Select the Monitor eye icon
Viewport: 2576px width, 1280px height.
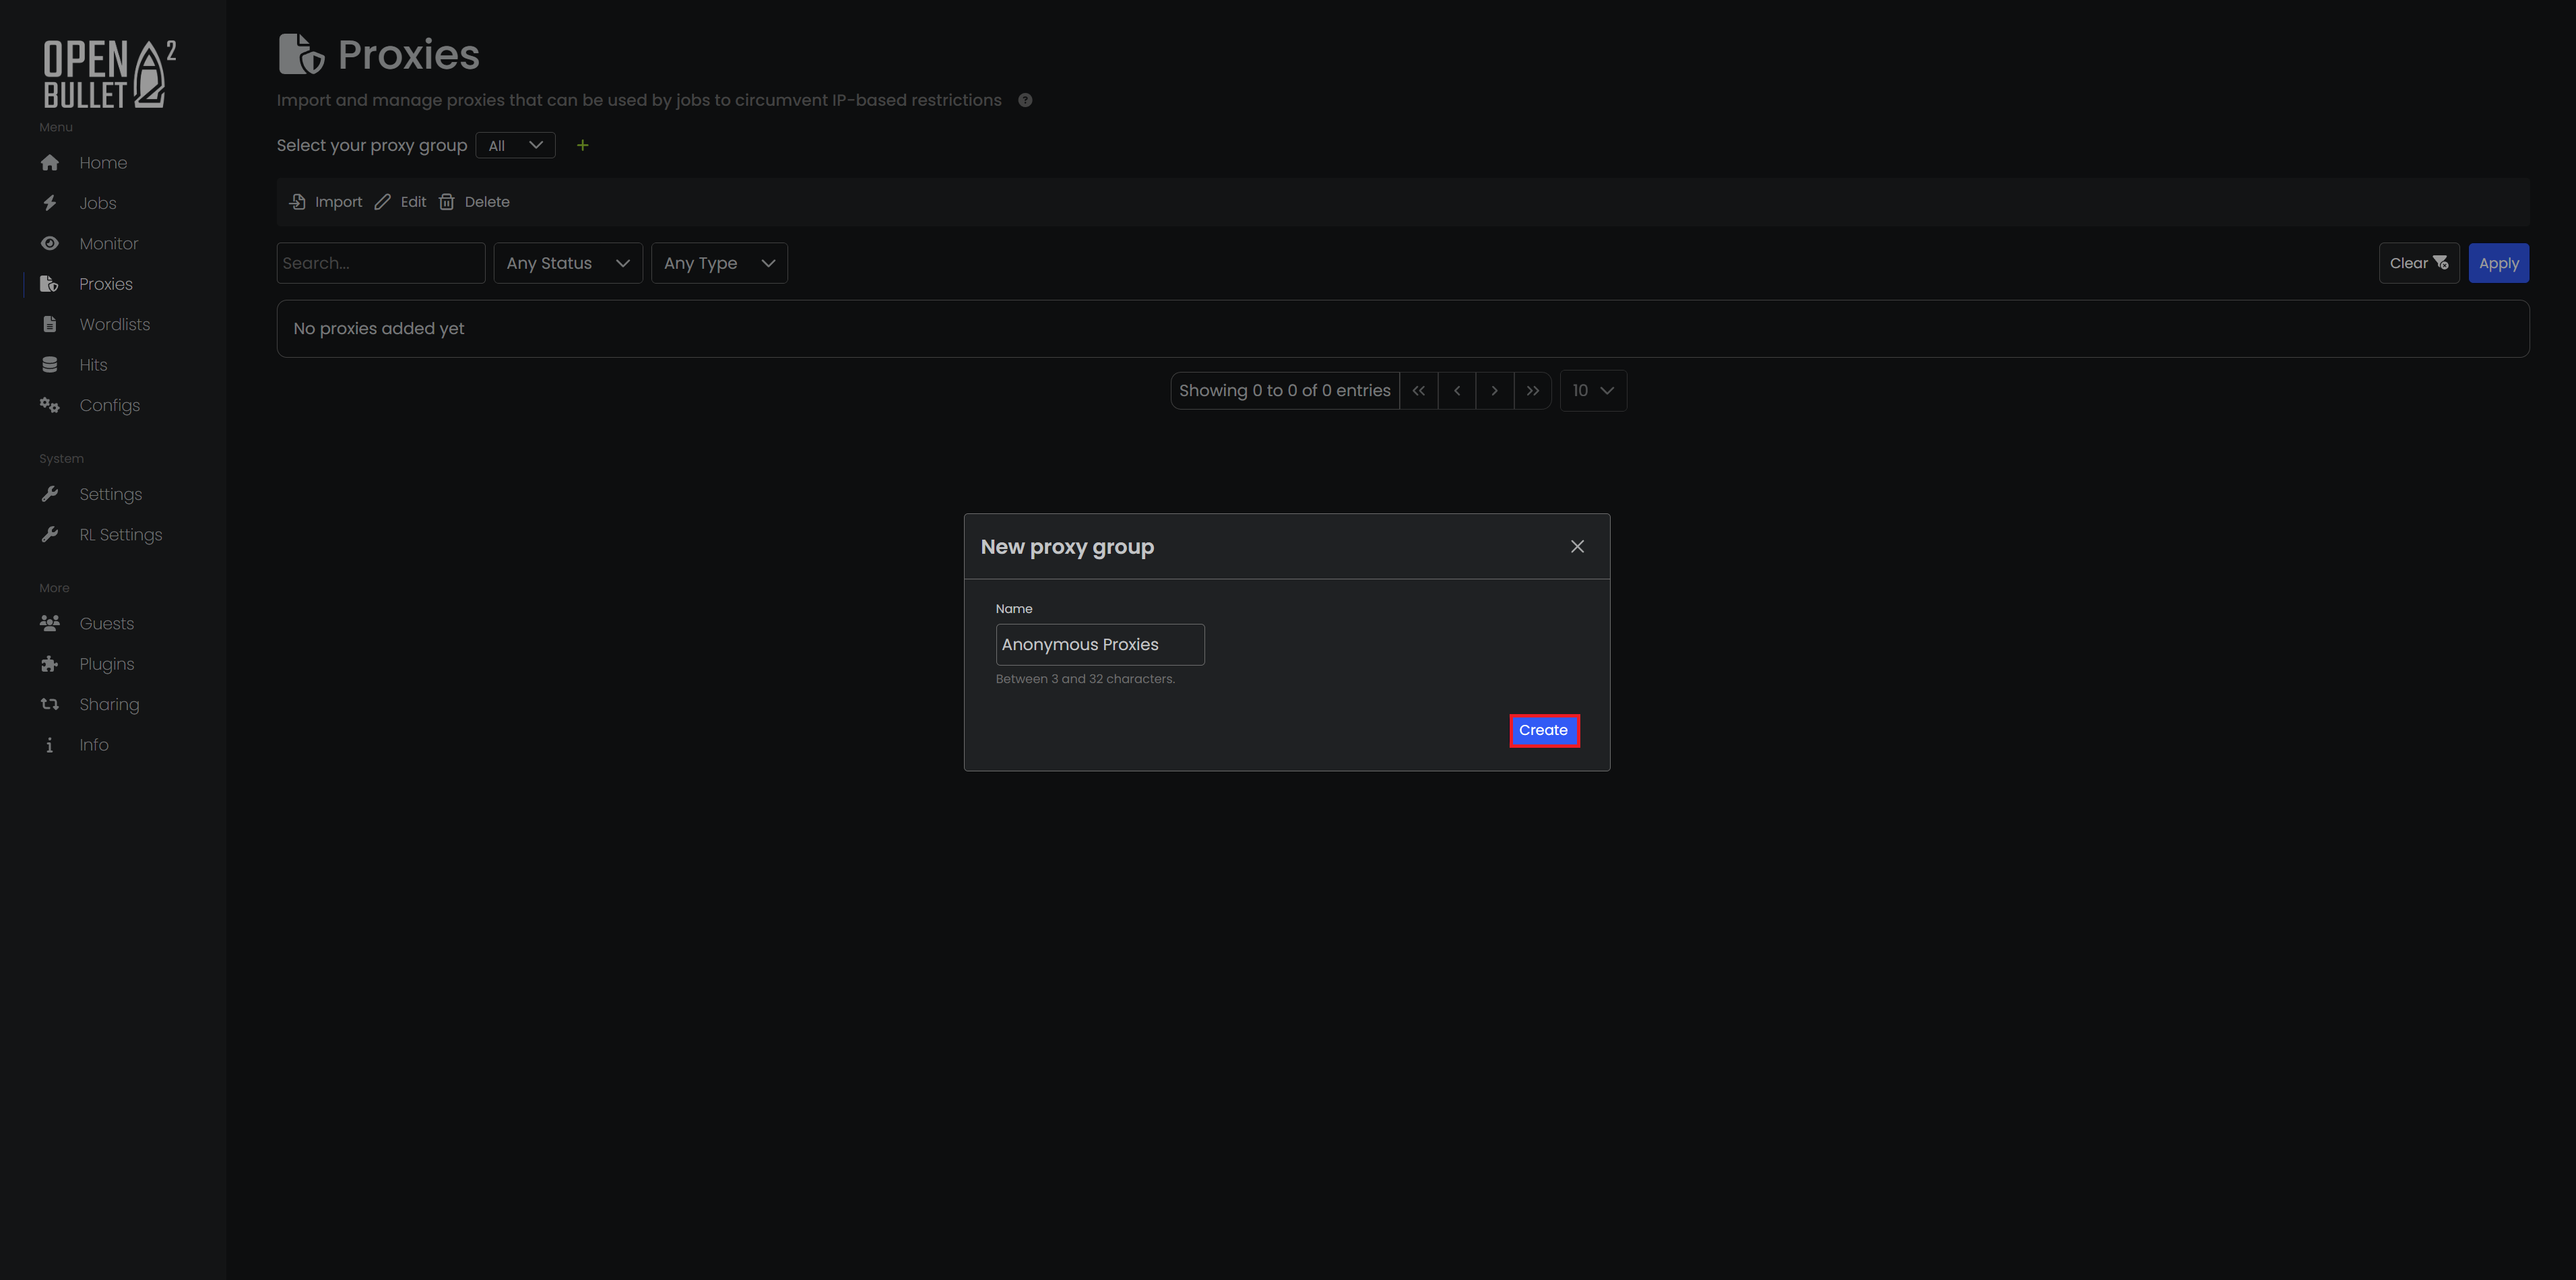click(x=50, y=243)
